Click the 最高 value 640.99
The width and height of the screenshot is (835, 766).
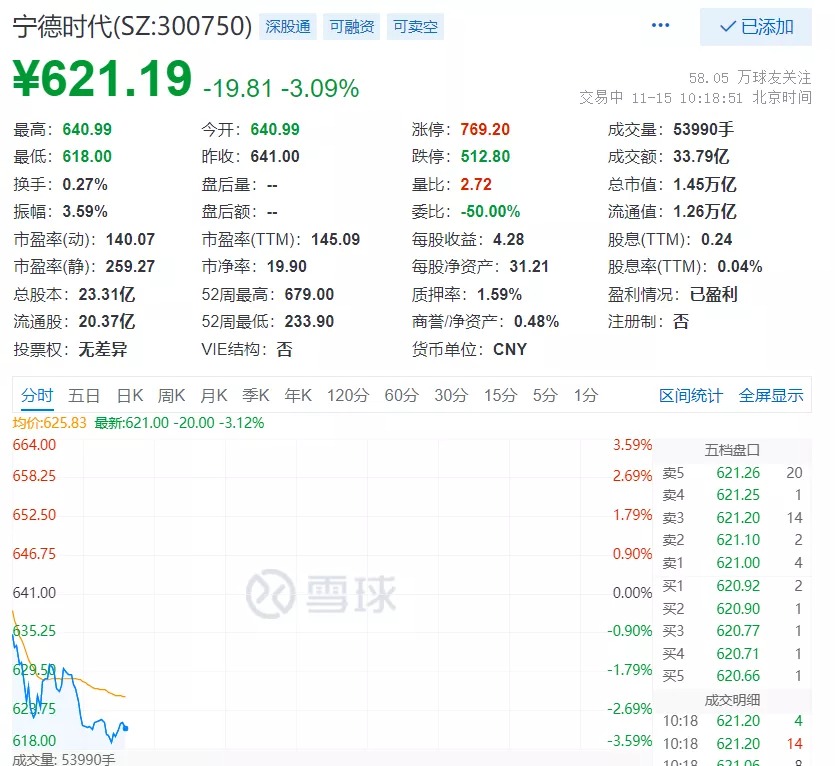87,129
